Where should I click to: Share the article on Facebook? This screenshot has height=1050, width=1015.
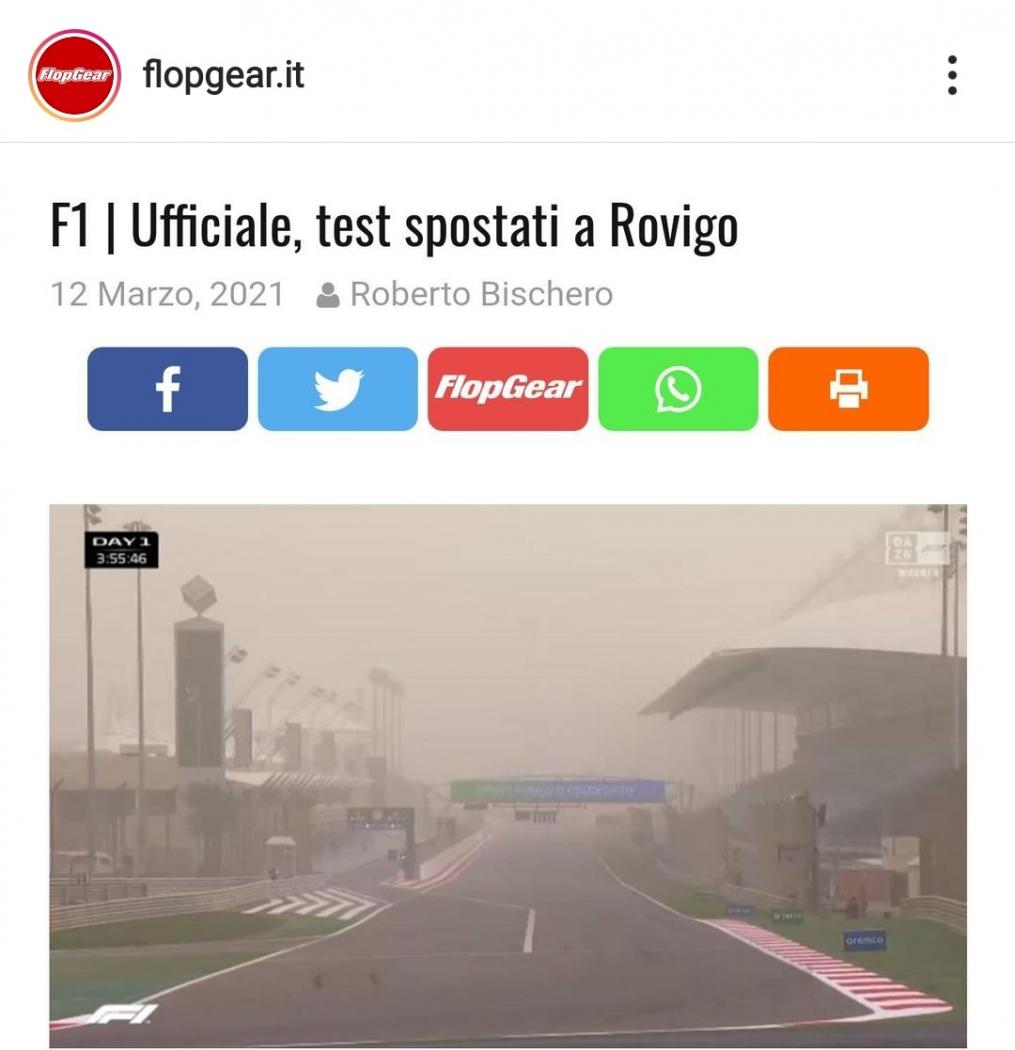167,388
